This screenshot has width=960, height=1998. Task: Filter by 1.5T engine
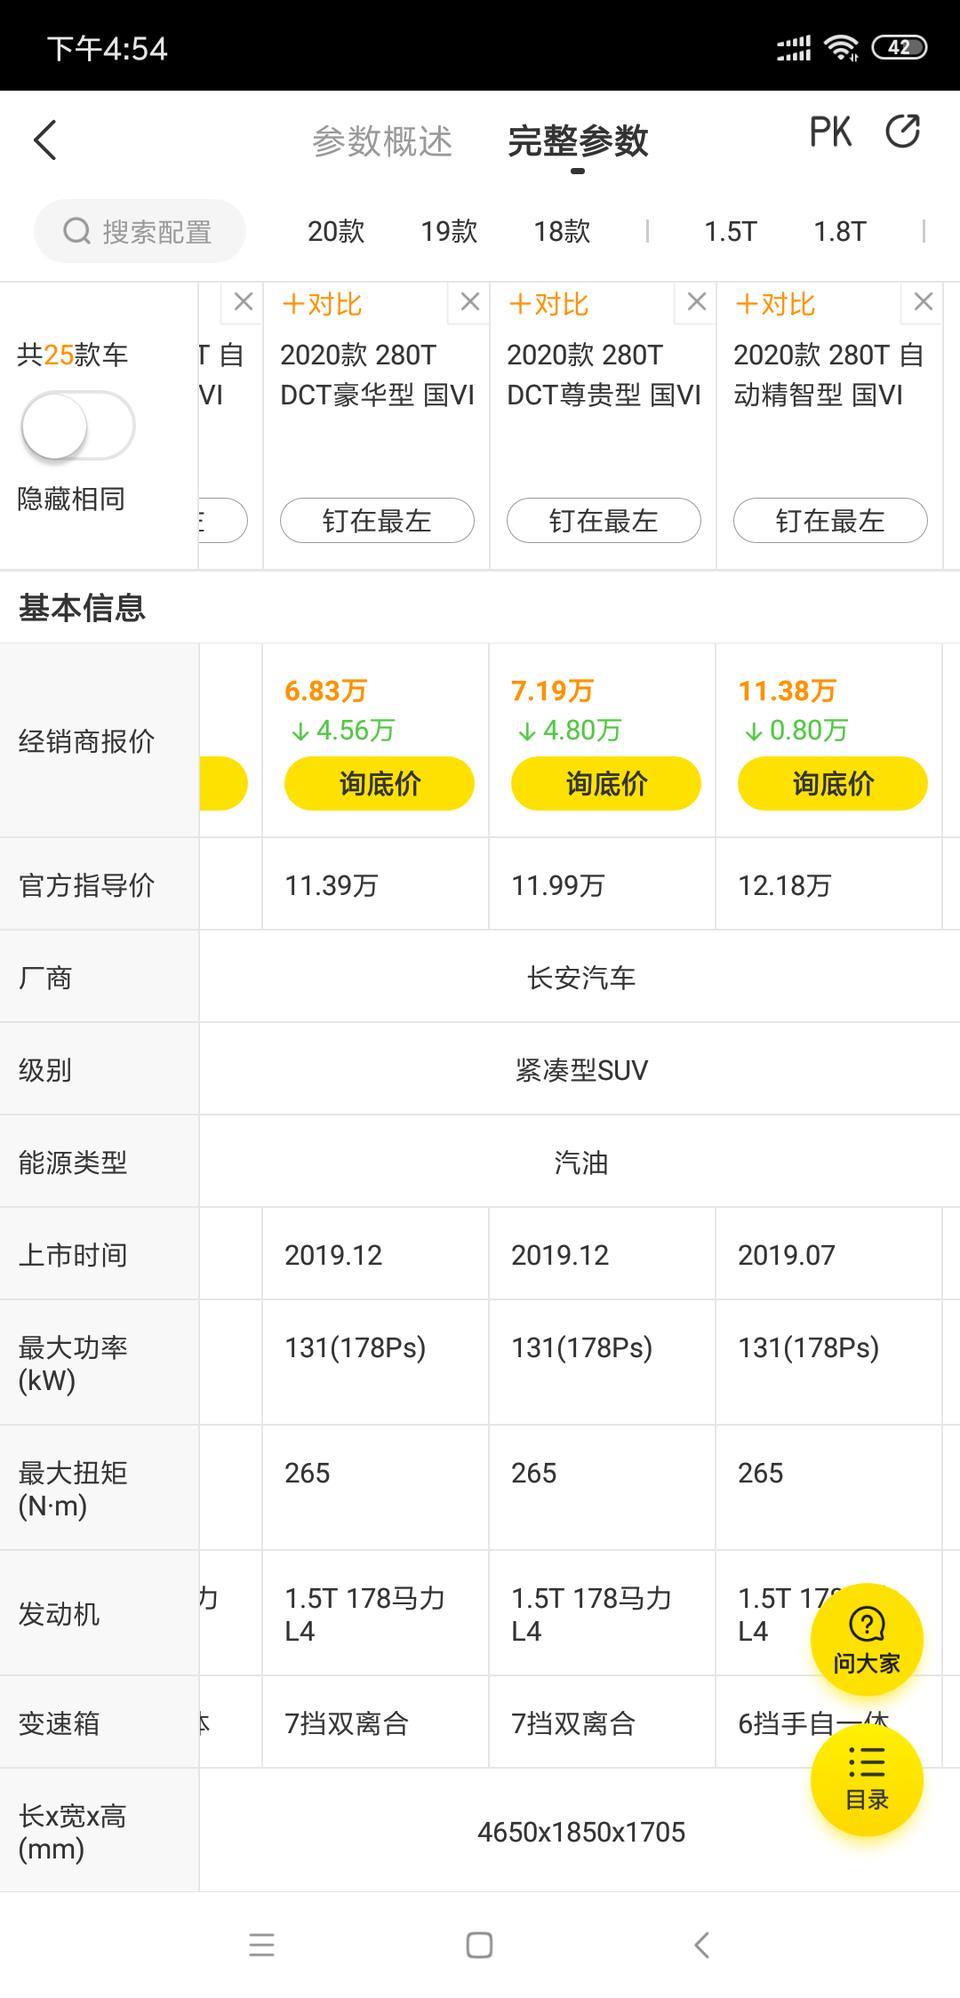pyautogui.click(x=730, y=232)
